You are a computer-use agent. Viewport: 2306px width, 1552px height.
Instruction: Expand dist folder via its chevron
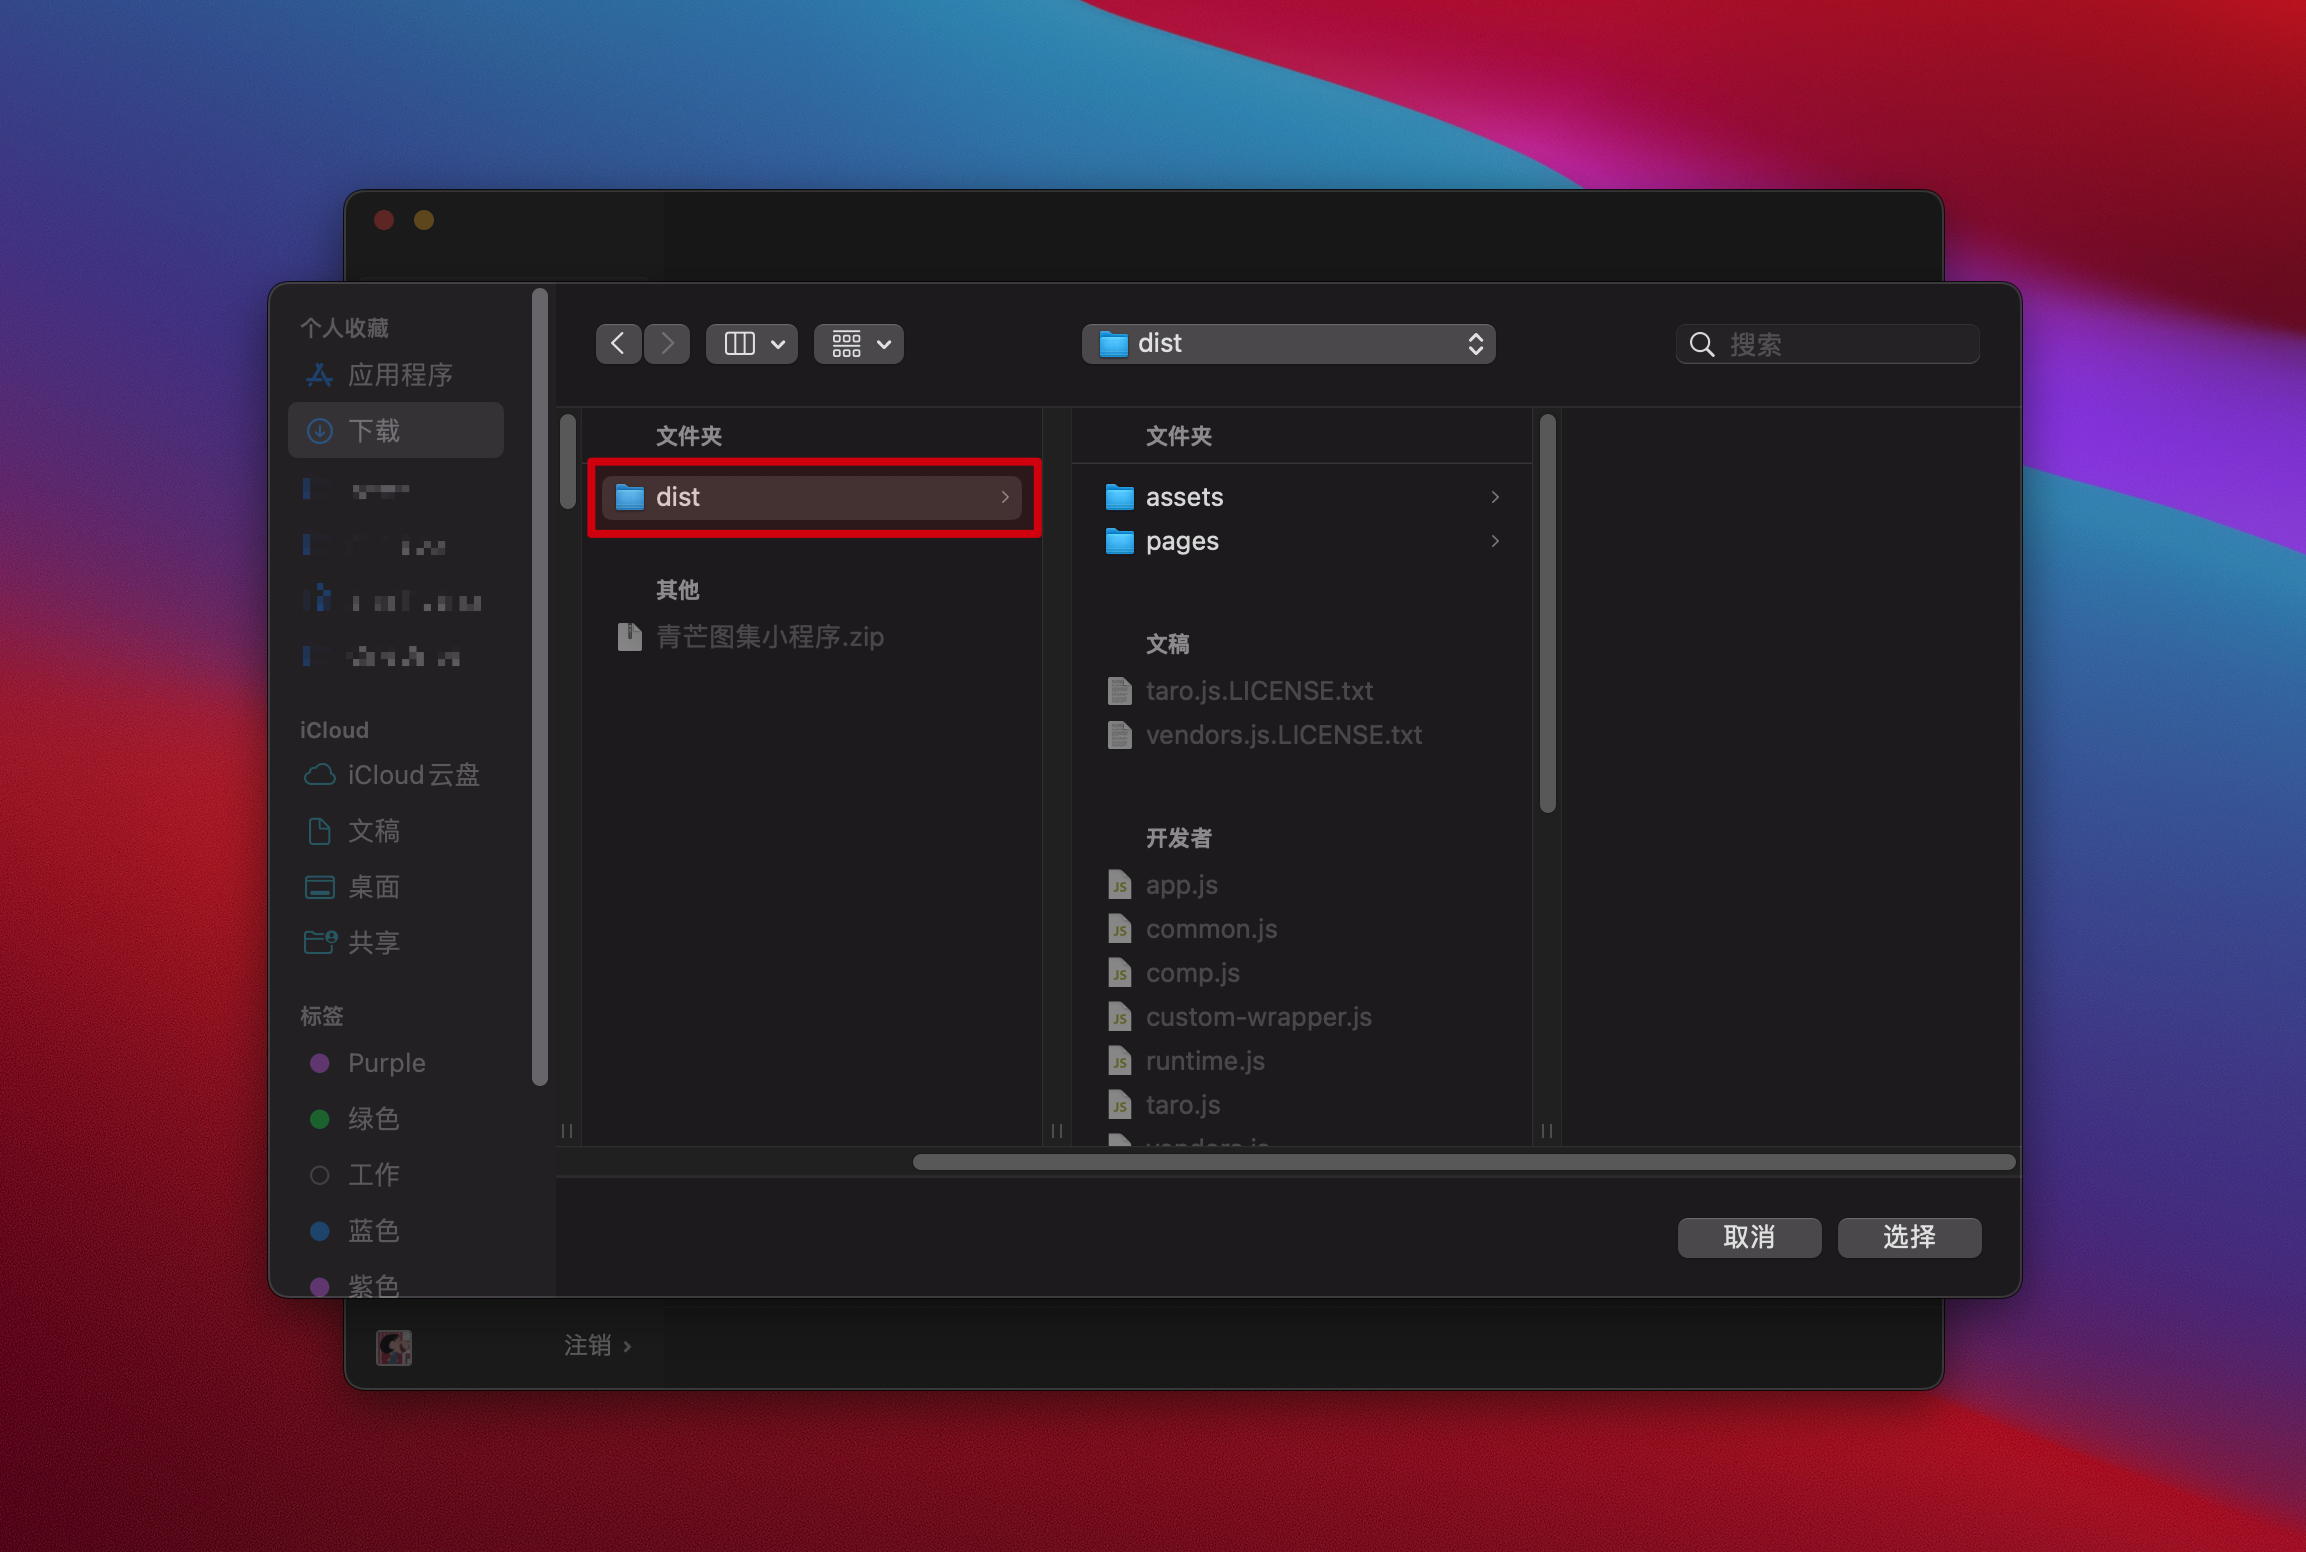tap(1005, 497)
